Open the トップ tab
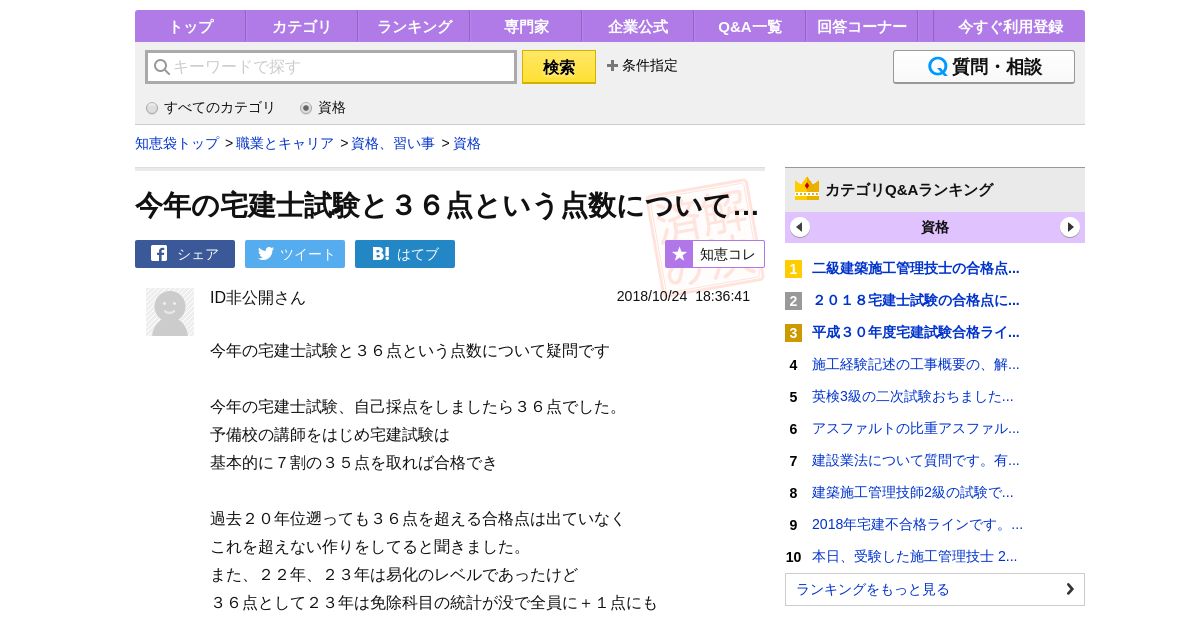Image resolution: width=1200 pixels, height=630 pixels. point(190,26)
